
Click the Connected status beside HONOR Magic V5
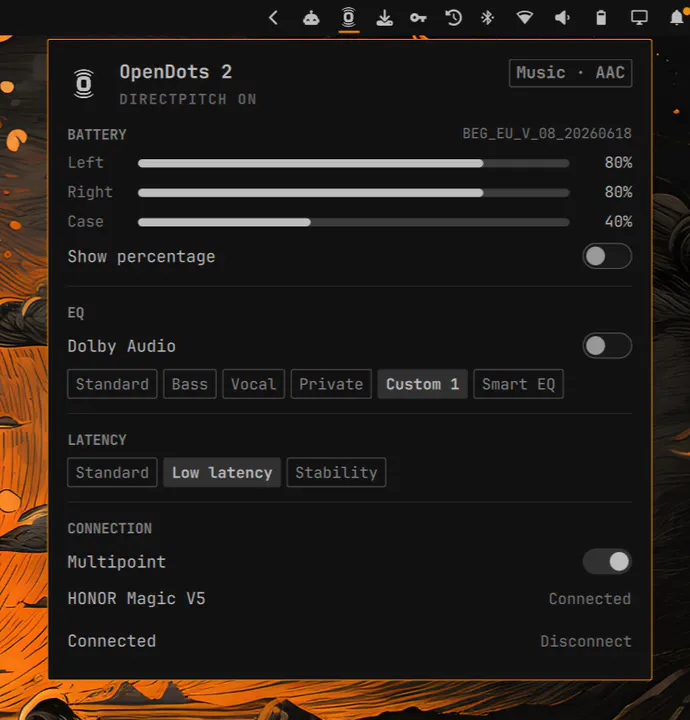pyautogui.click(x=590, y=599)
